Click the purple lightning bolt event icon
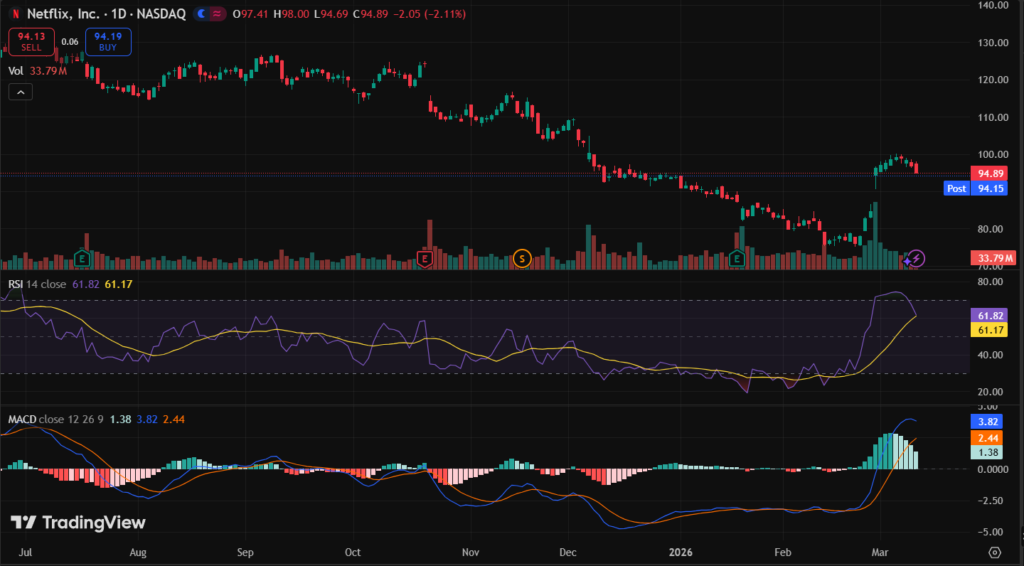This screenshot has width=1024, height=566. point(916,259)
